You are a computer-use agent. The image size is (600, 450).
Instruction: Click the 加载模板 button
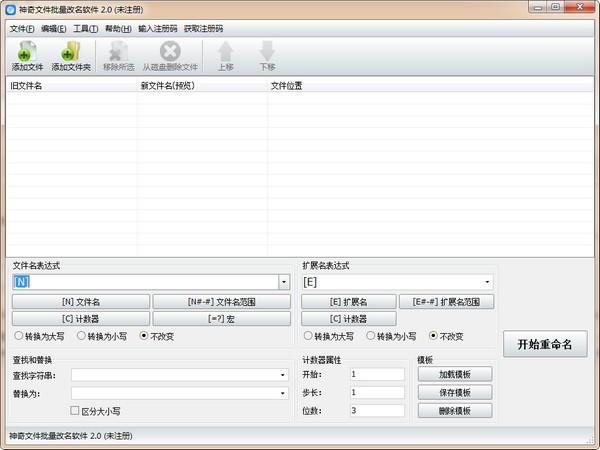455,375
